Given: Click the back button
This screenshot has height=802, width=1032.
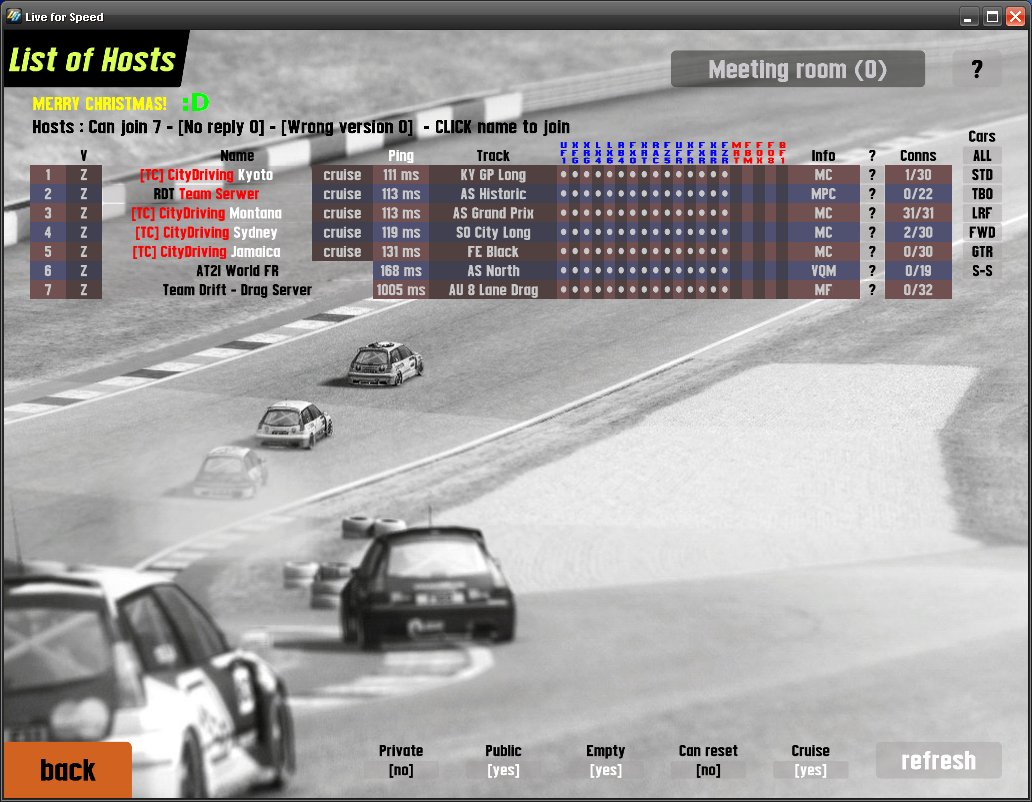Looking at the screenshot, I should 68,770.
